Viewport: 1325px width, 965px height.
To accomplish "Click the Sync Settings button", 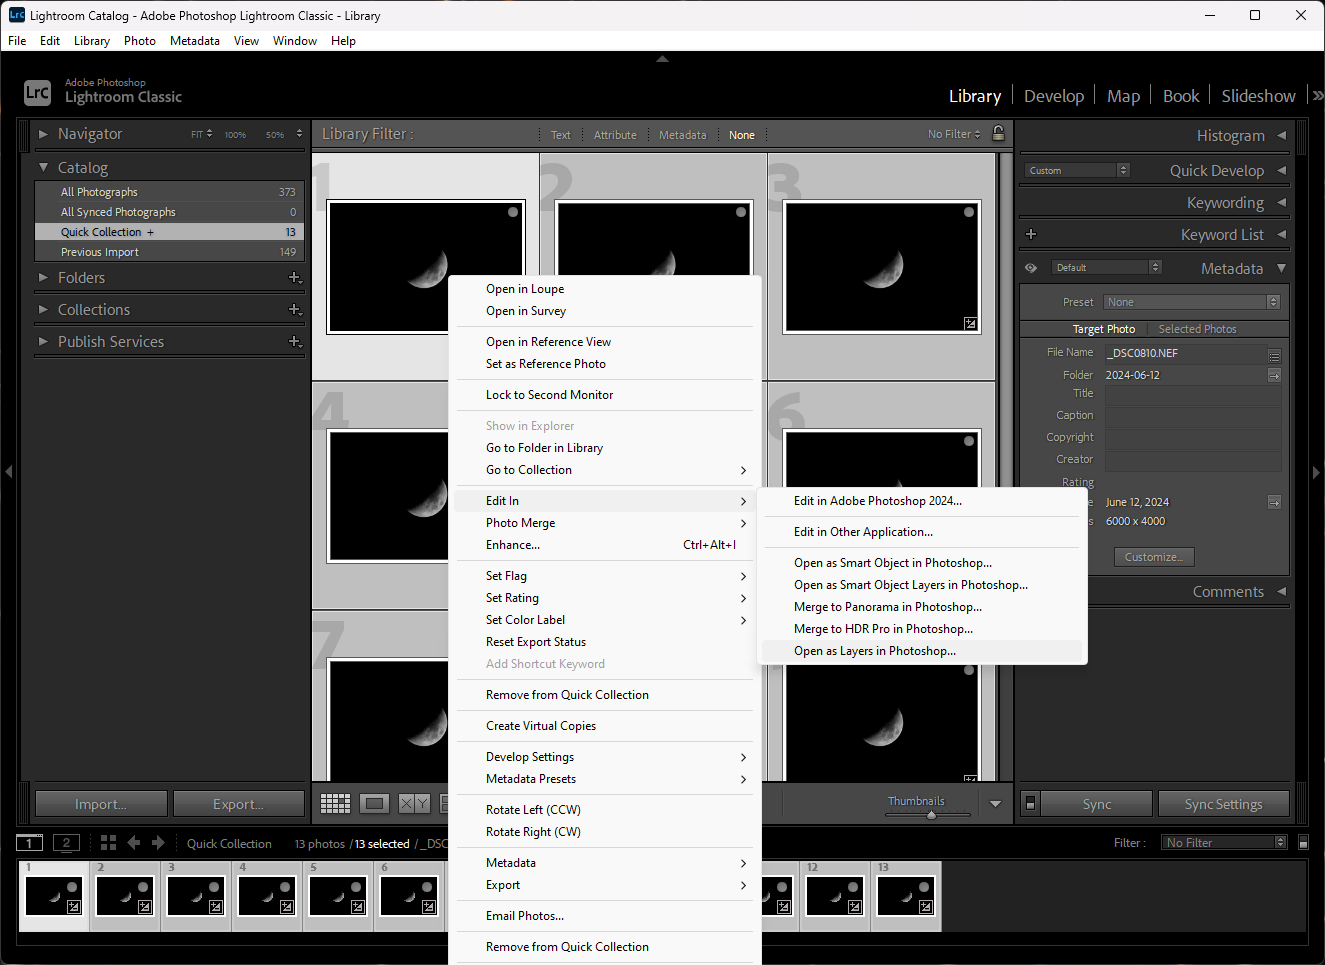I will pos(1223,804).
